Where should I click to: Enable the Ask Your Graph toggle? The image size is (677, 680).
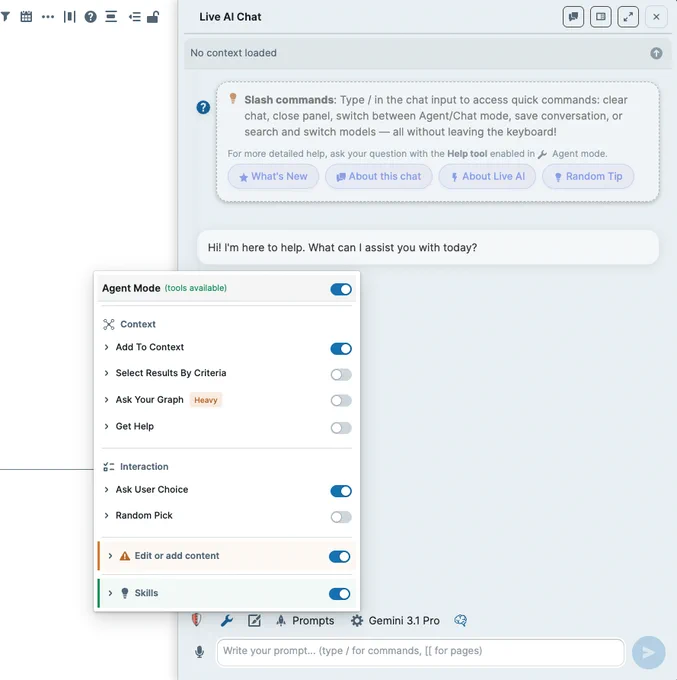[x=341, y=400]
